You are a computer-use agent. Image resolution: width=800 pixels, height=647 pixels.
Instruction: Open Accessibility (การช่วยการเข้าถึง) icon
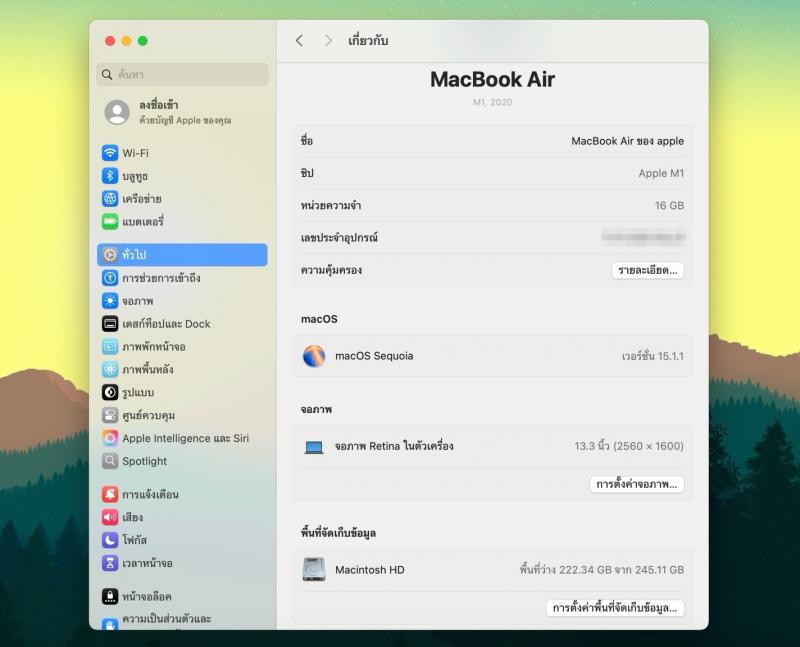coord(110,278)
